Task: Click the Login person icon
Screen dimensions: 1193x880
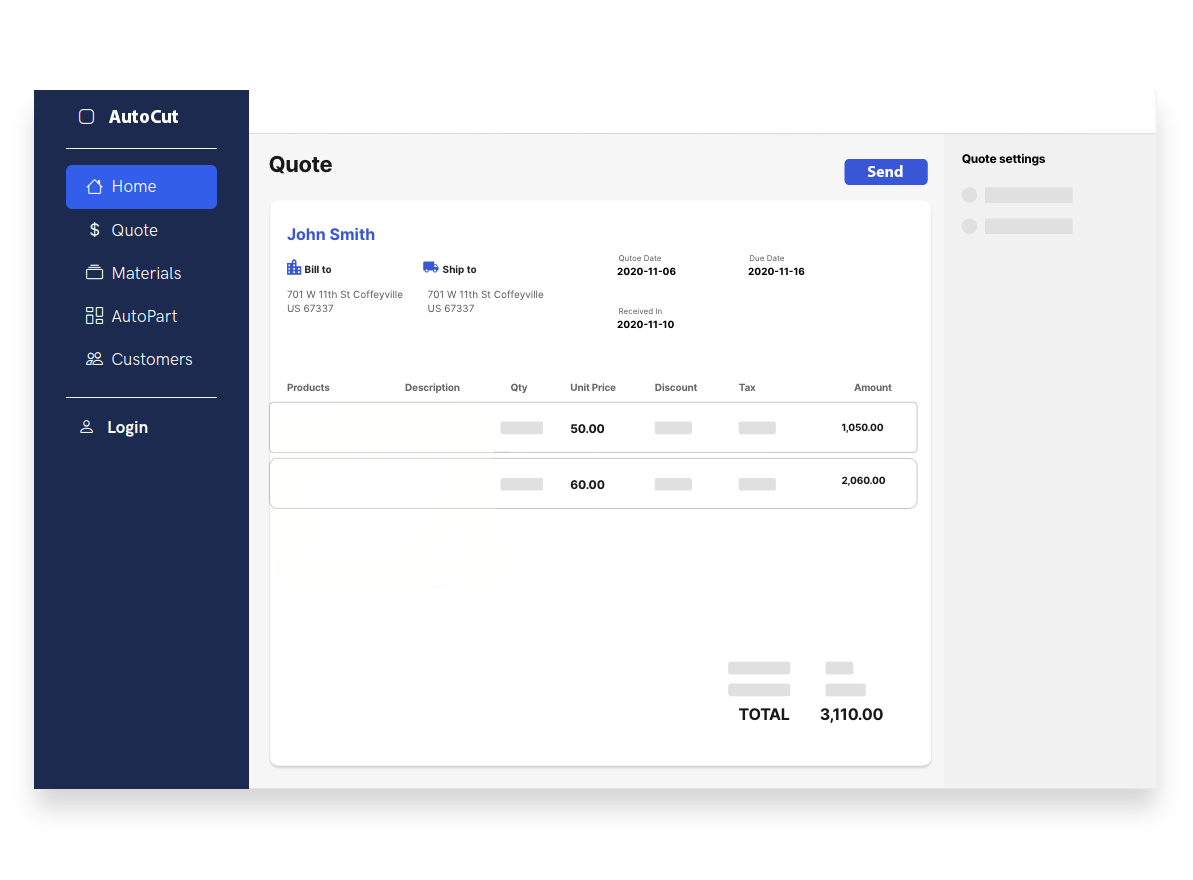Action: pyautogui.click(x=87, y=427)
